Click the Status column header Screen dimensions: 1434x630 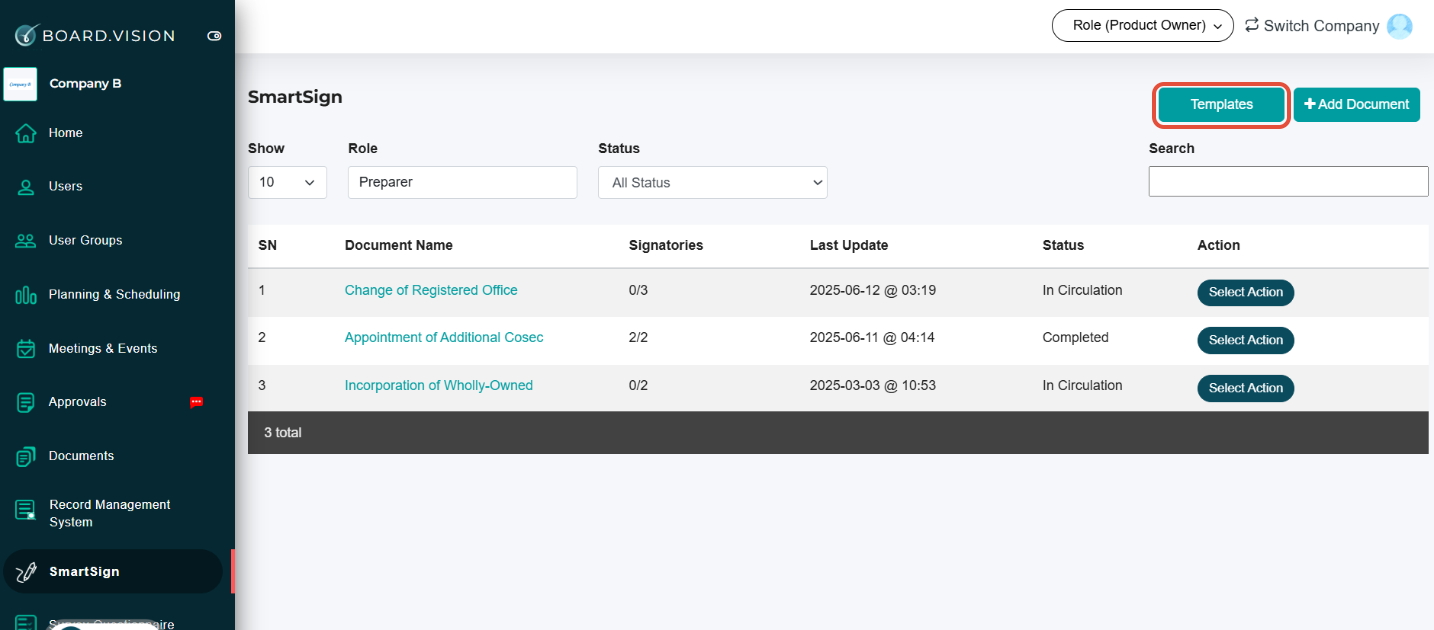tap(1063, 245)
